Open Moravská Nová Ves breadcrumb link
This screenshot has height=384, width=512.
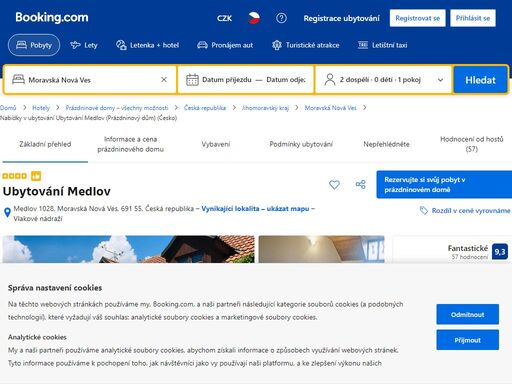[330, 108]
